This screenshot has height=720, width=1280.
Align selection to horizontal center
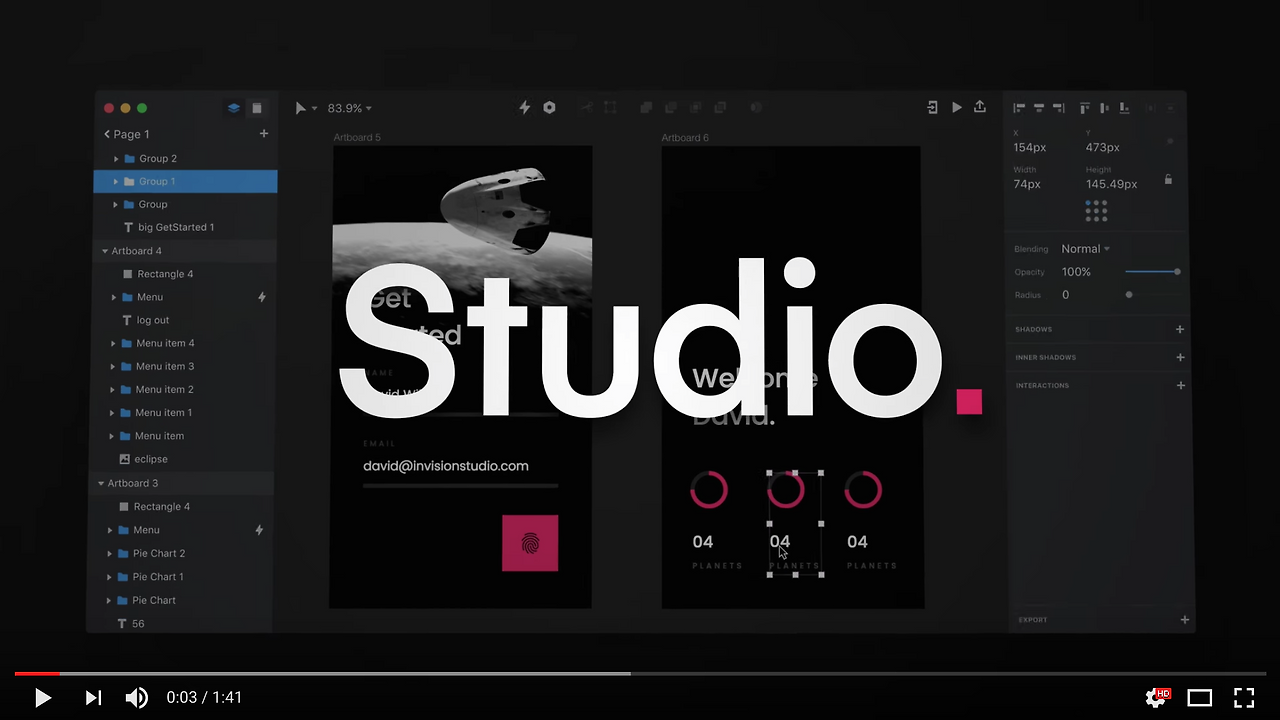(x=1039, y=108)
